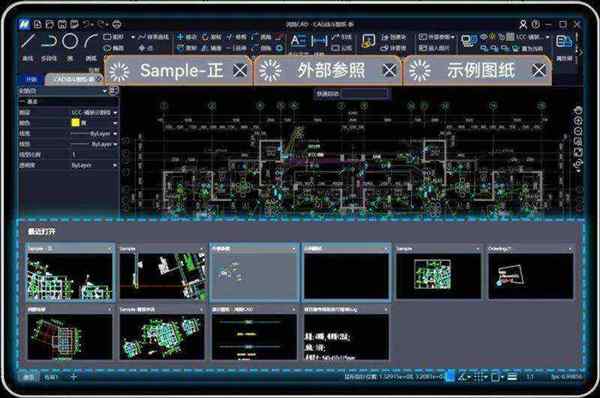Activate the Move command
Screen dimensions: 600x398
pyautogui.click(x=186, y=37)
